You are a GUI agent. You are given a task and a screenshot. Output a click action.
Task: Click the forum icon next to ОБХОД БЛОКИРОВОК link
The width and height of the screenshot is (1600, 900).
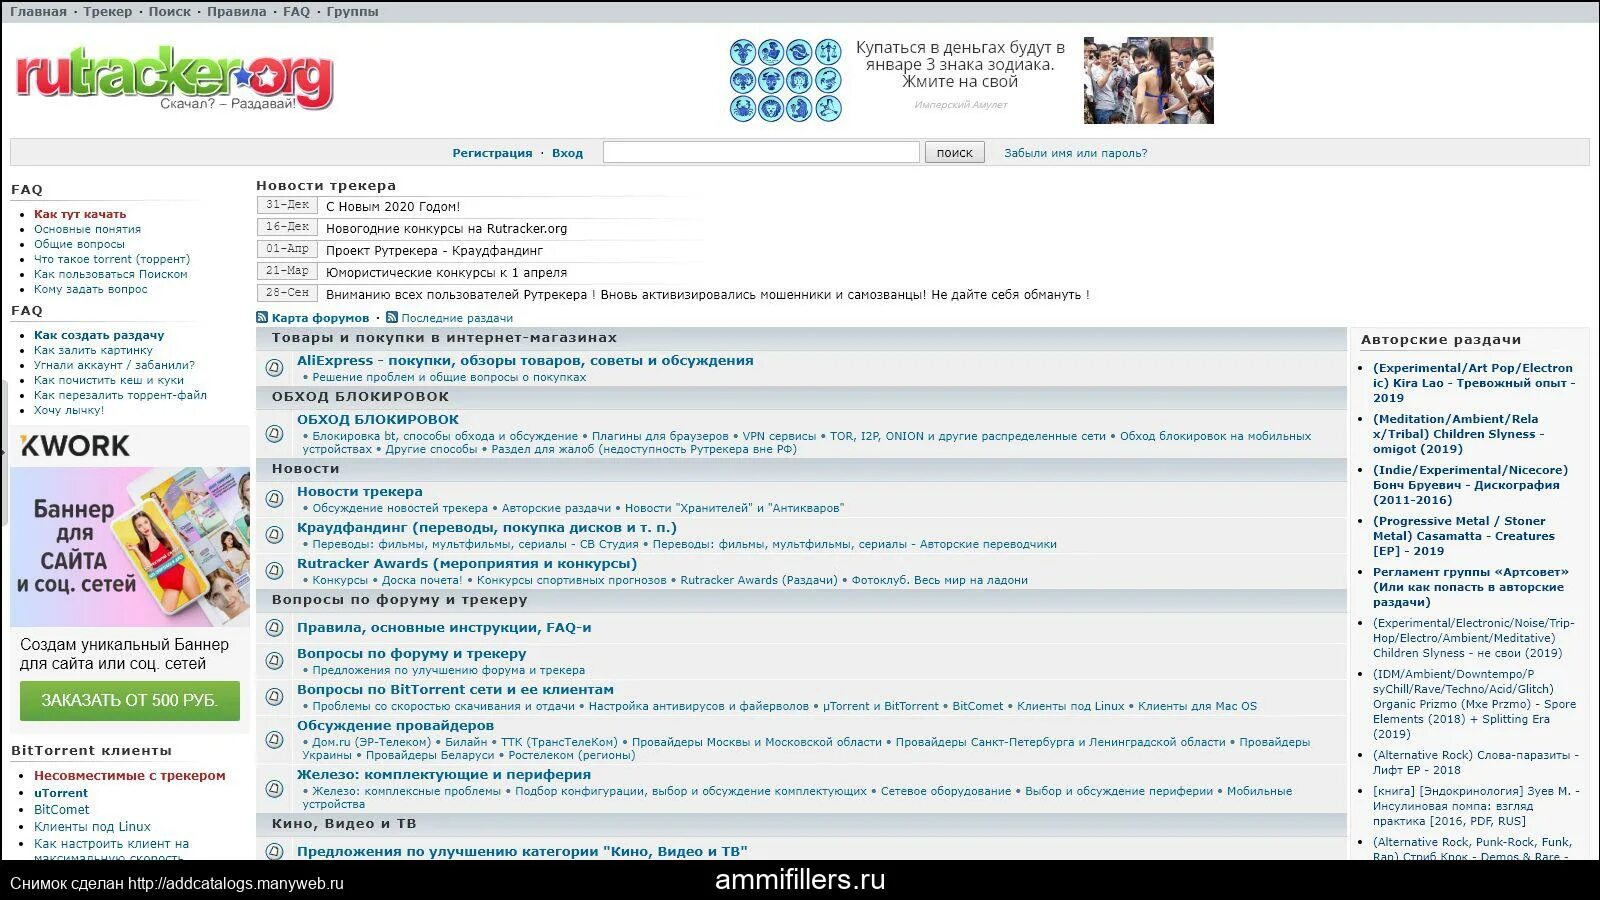click(x=274, y=434)
